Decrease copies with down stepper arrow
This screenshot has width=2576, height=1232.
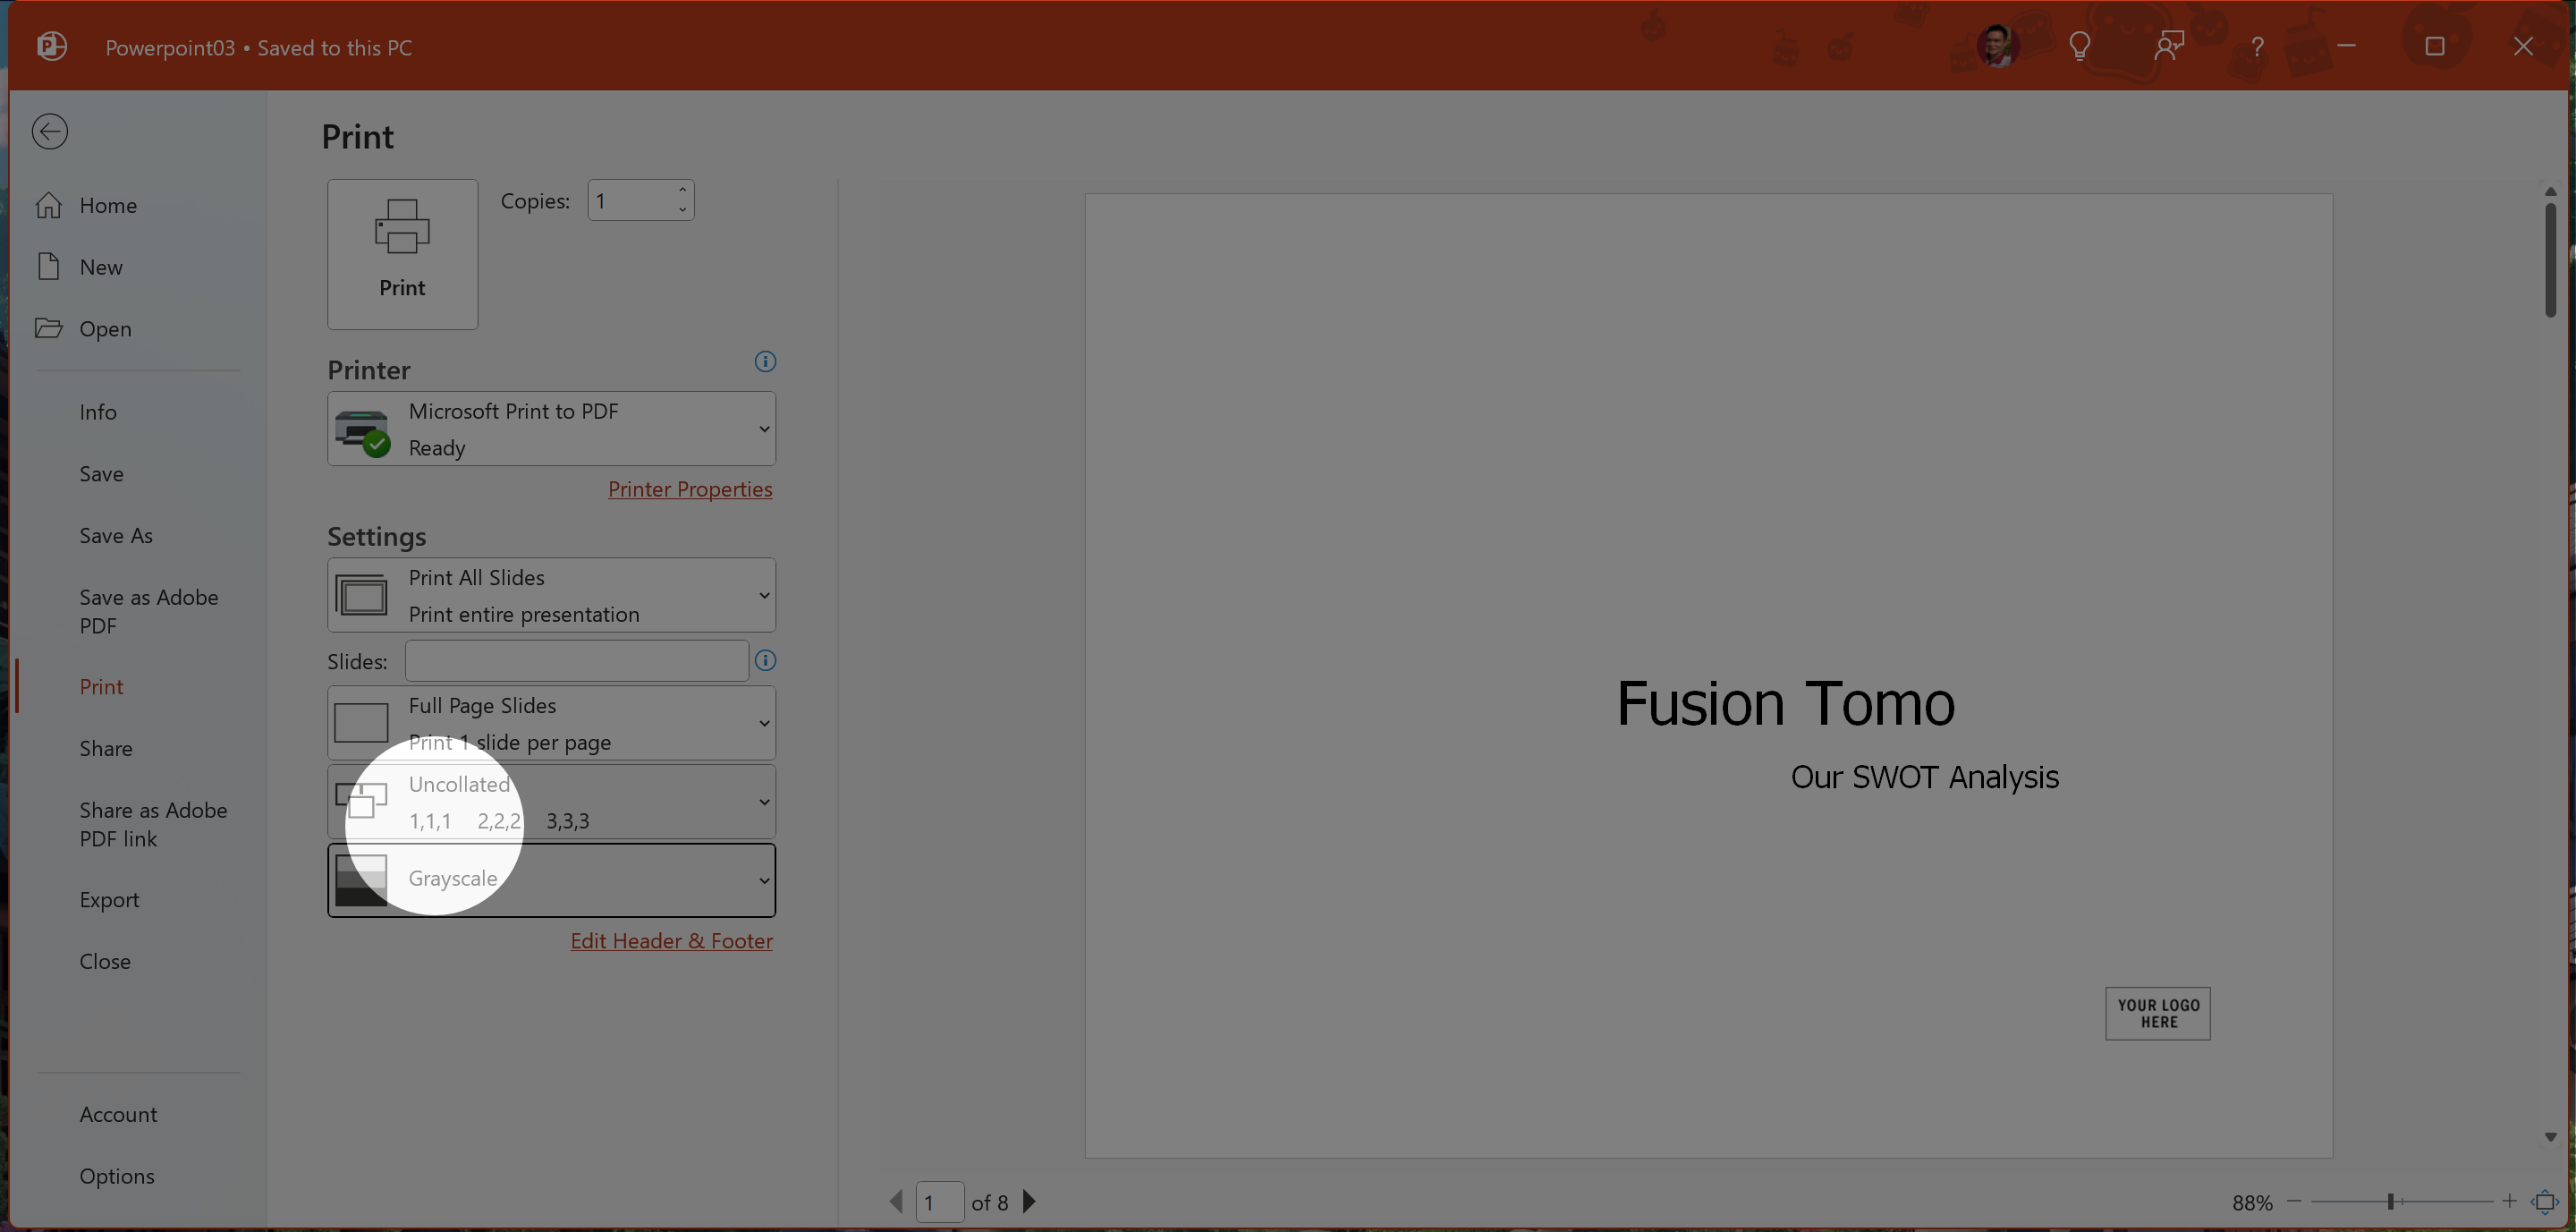coord(682,210)
